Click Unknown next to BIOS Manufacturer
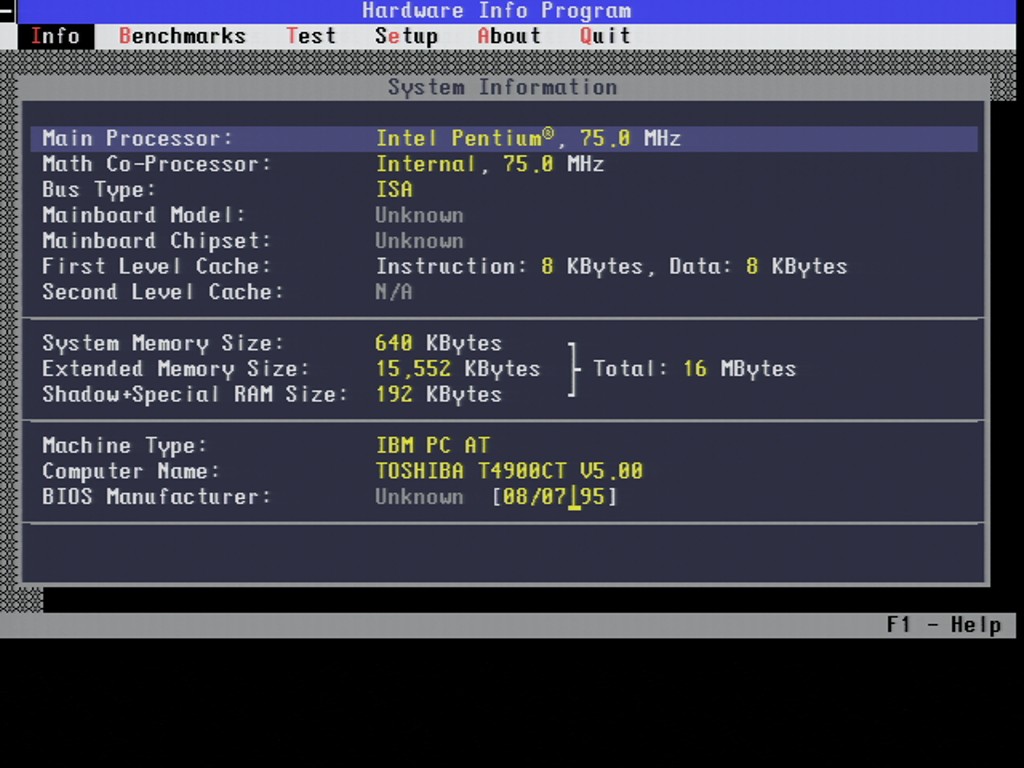The height and width of the screenshot is (768, 1024). pos(419,497)
